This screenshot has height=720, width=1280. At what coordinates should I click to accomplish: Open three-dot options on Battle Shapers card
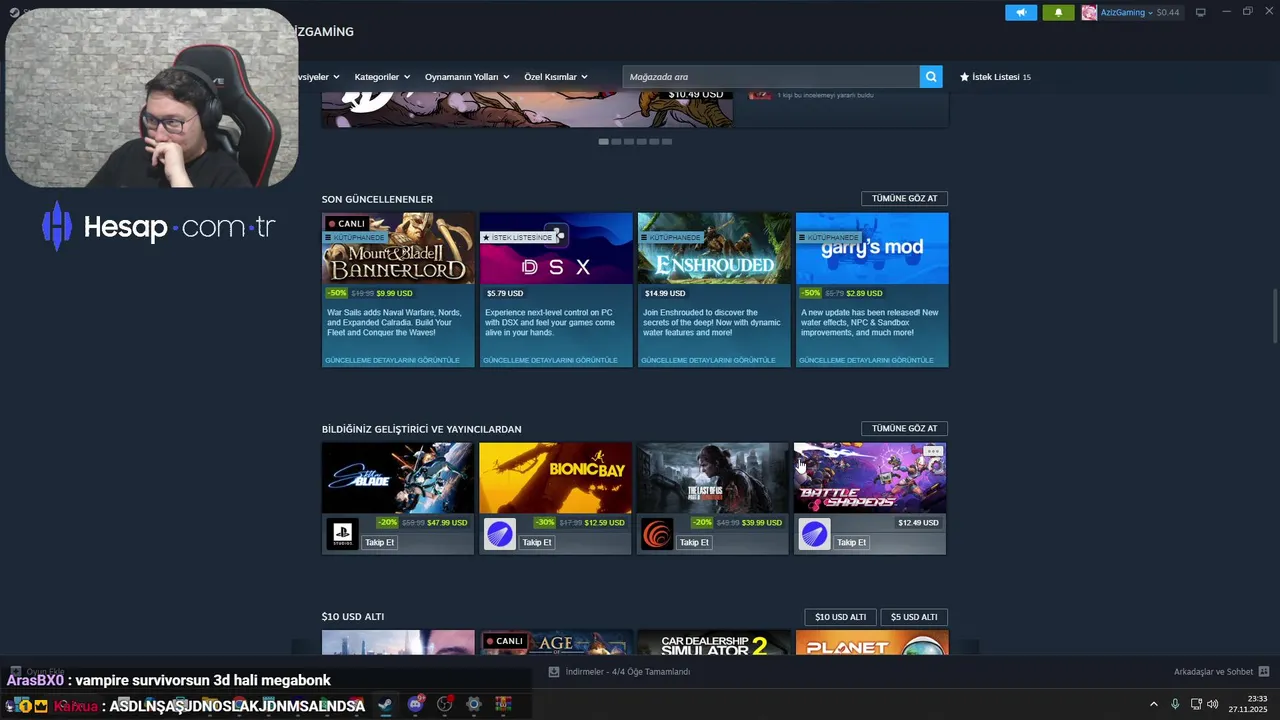pos(932,452)
